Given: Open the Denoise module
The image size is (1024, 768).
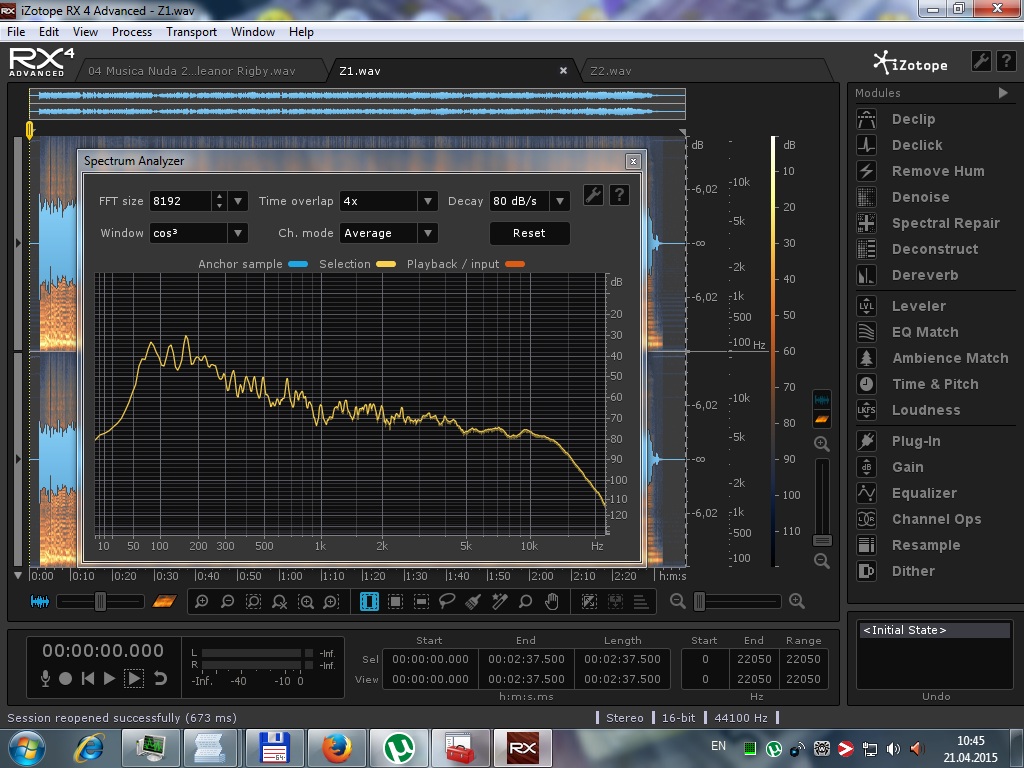Looking at the screenshot, I should tap(920, 197).
